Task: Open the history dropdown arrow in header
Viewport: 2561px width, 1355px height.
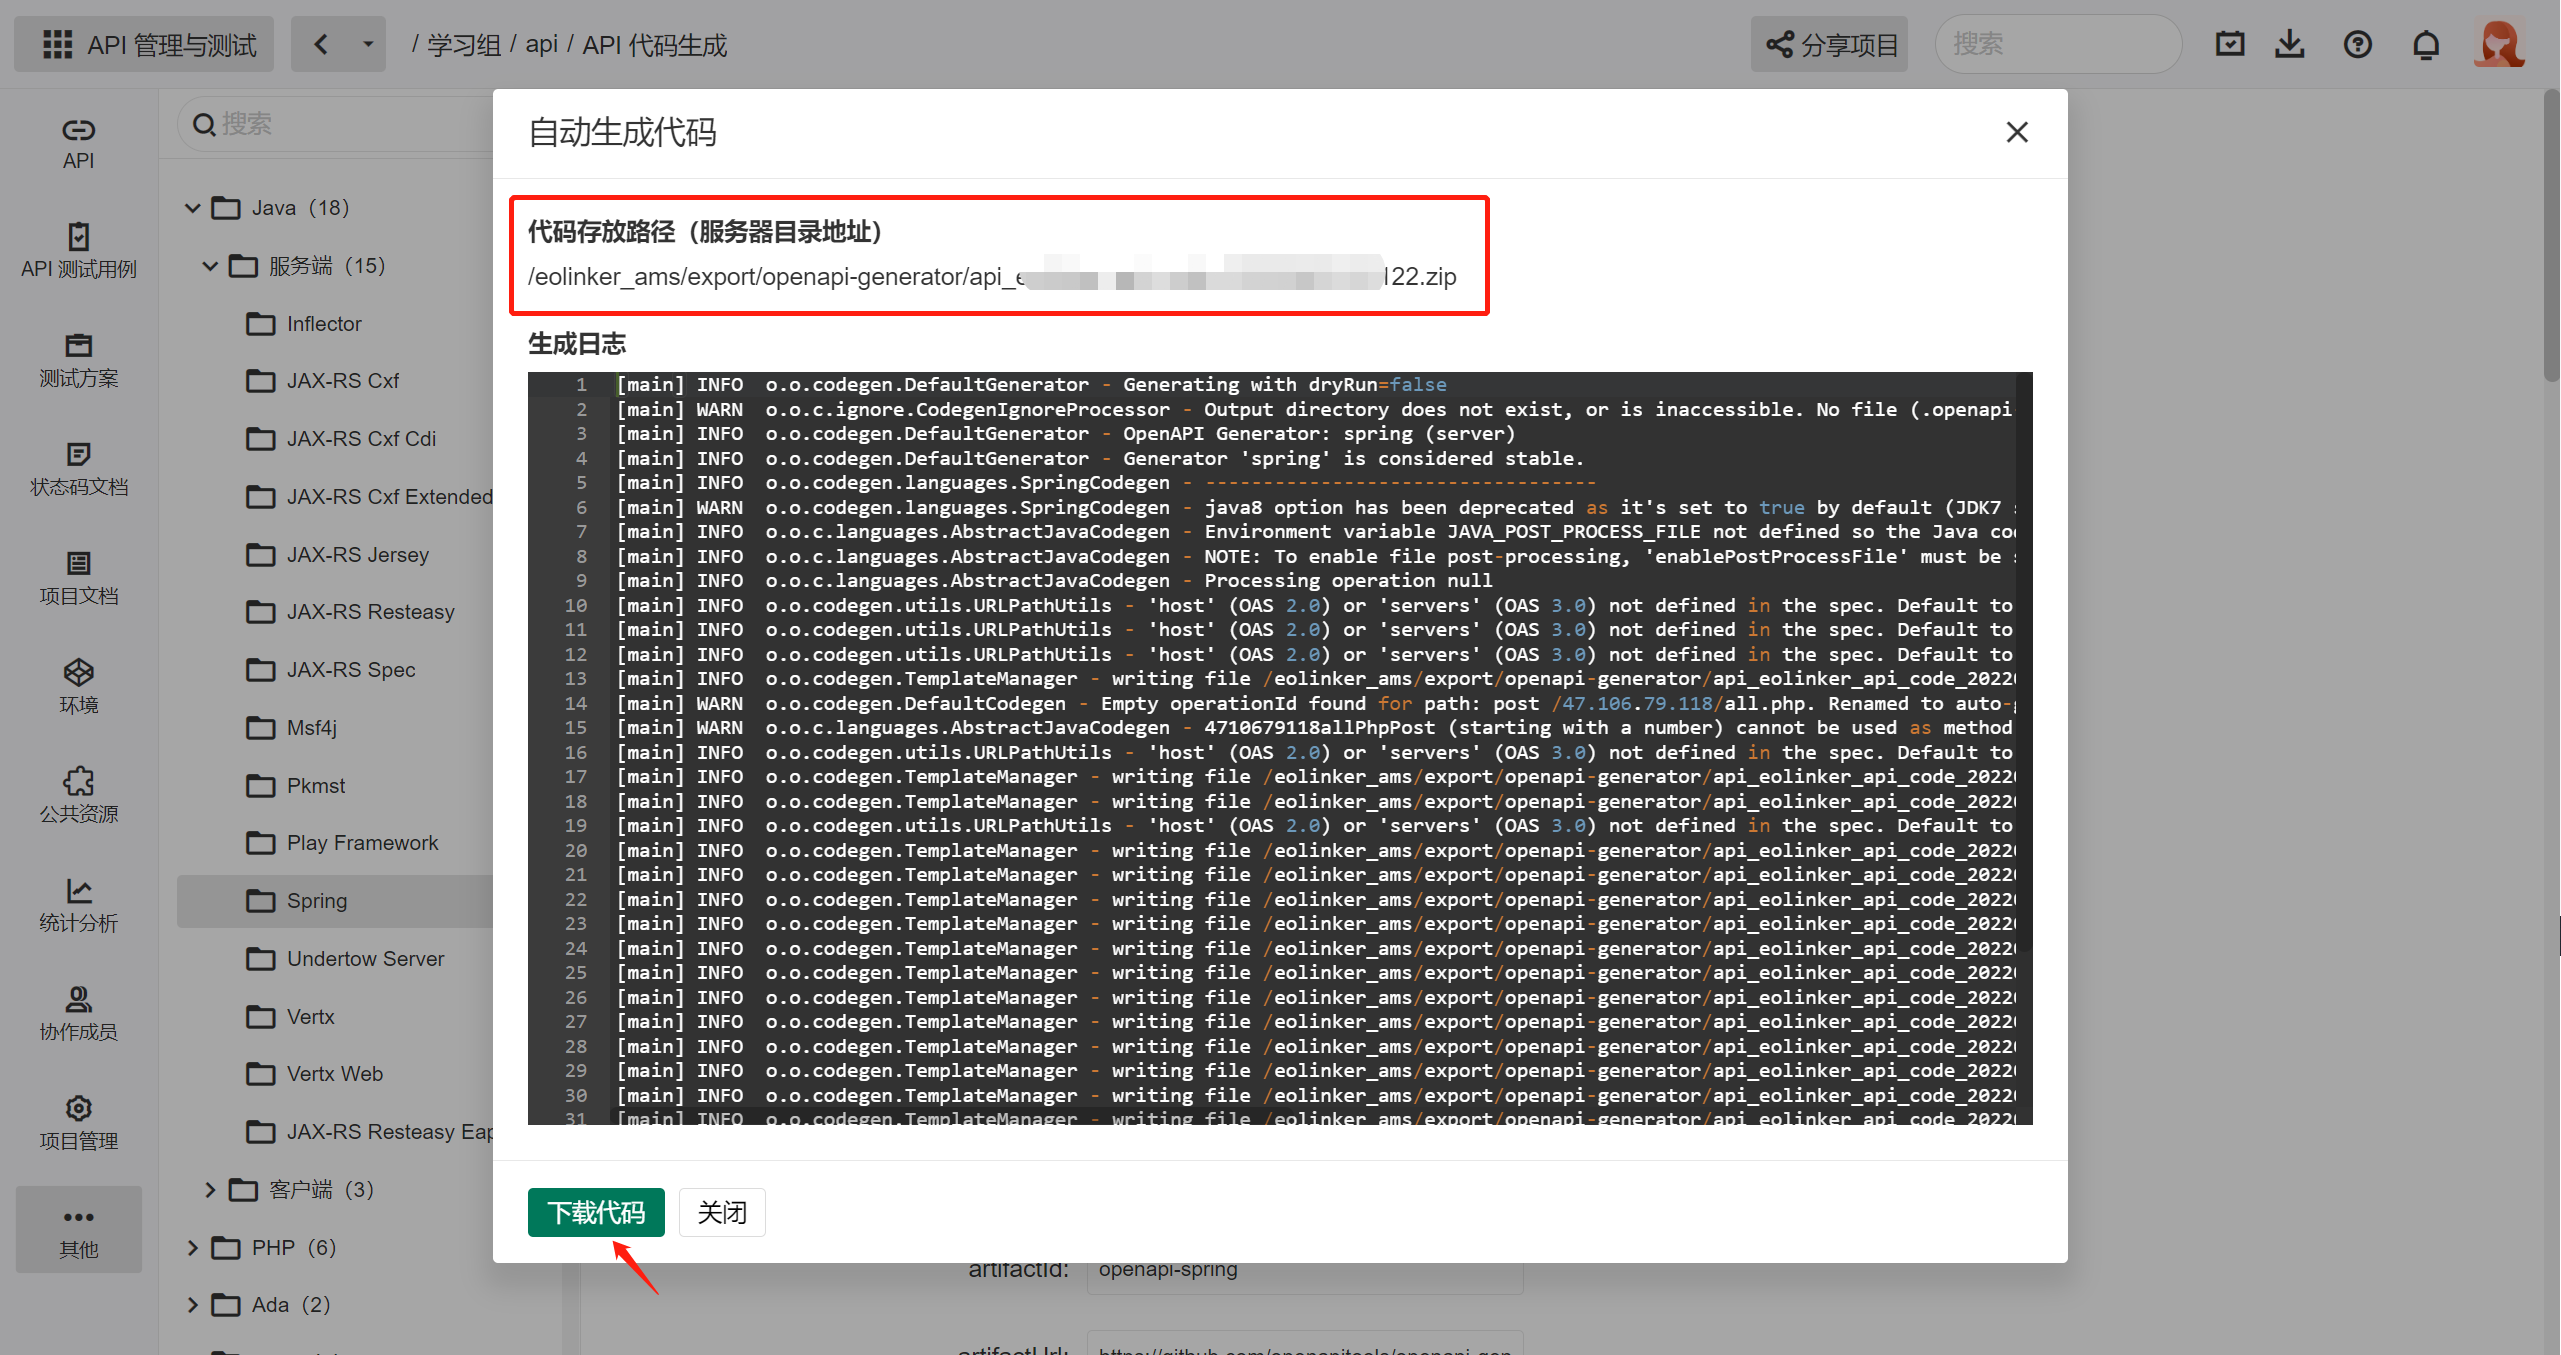Action: click(x=367, y=44)
